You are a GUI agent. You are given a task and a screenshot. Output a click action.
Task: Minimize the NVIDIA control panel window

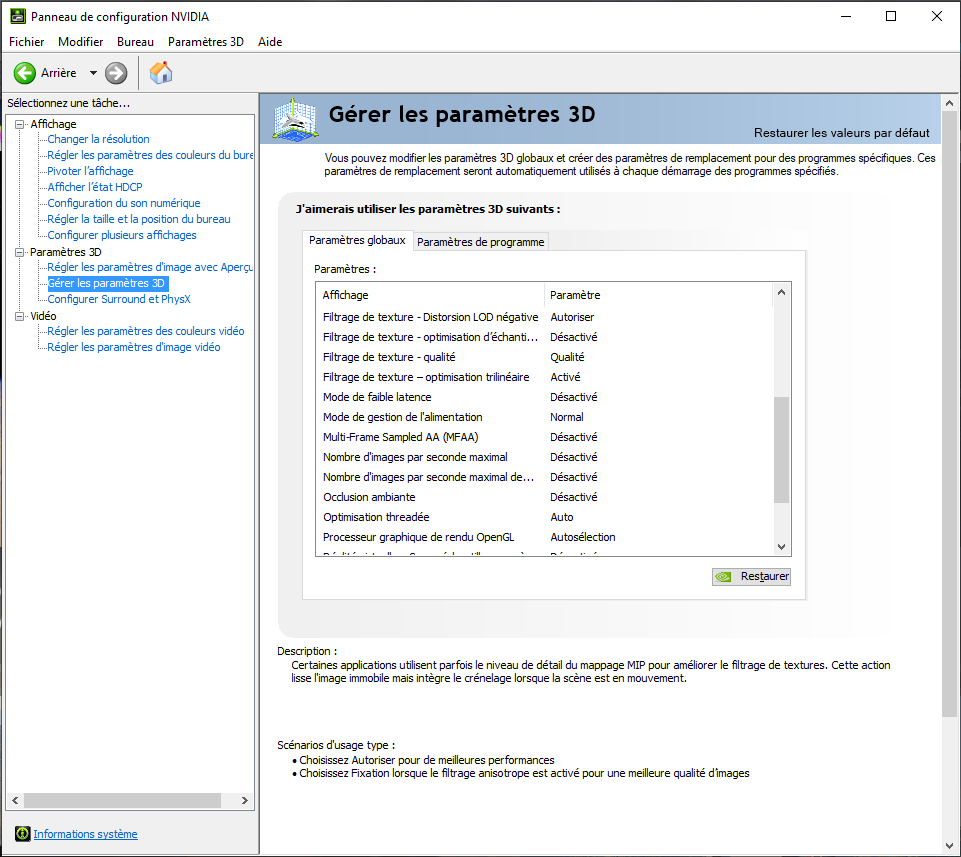pyautogui.click(x=846, y=16)
